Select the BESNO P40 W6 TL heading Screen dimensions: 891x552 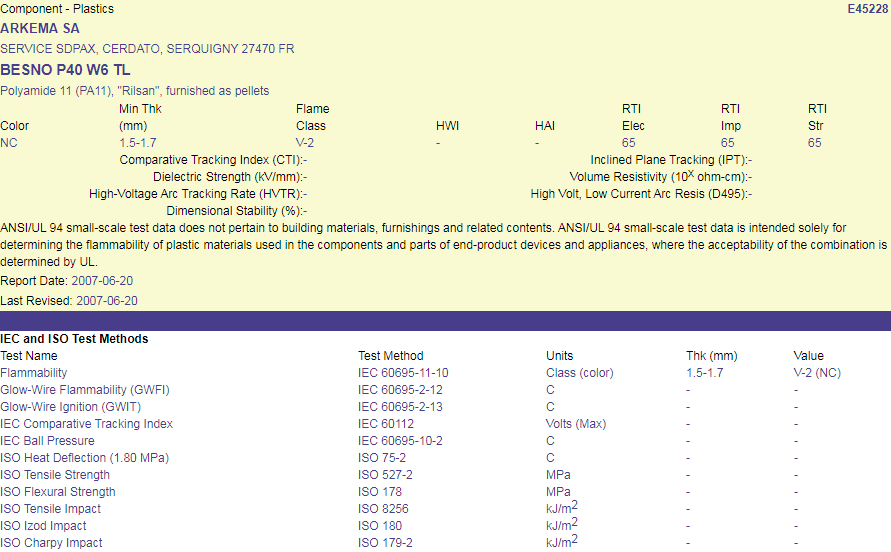pyautogui.click(x=65, y=70)
